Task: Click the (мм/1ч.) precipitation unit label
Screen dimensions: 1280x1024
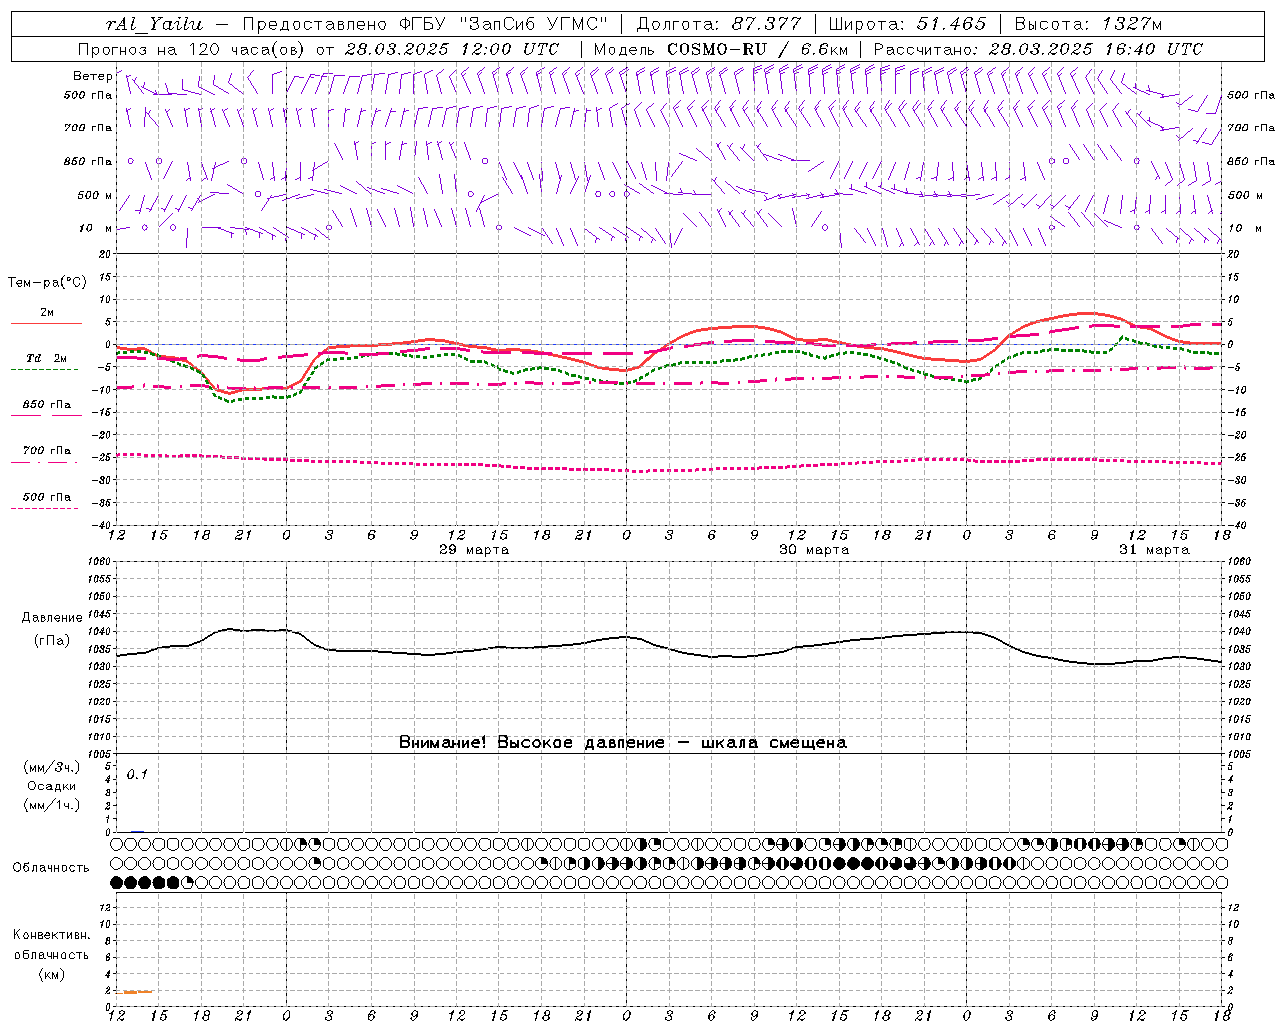Action: pyautogui.click(x=51, y=805)
